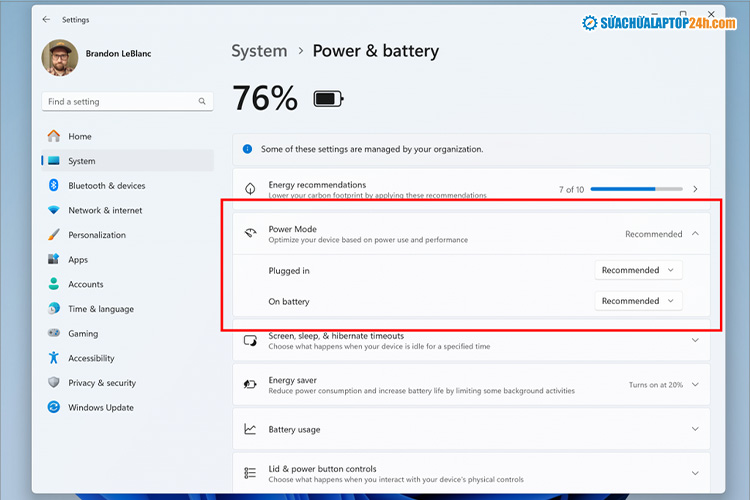The width and height of the screenshot is (750, 500).
Task: Open the Plugged in power mode dropdown
Action: click(x=638, y=270)
